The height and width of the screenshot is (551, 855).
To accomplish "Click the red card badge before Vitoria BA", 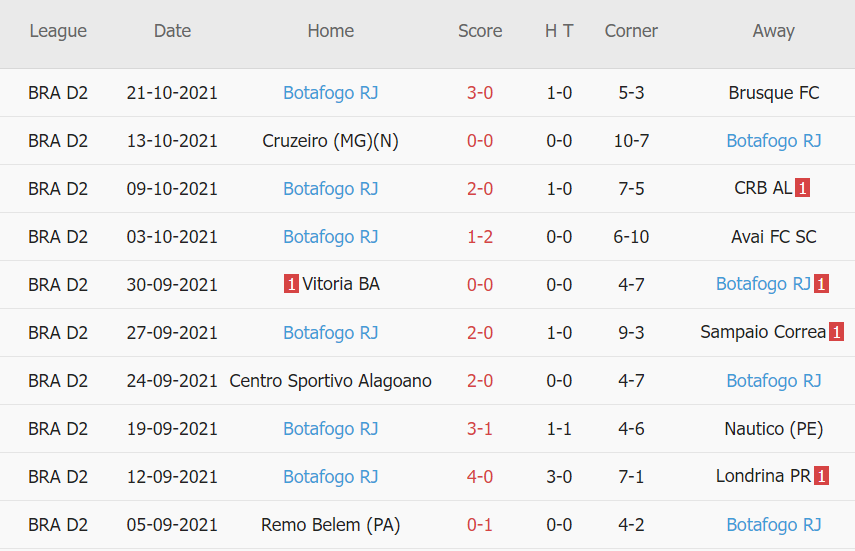I will (x=291, y=284).
